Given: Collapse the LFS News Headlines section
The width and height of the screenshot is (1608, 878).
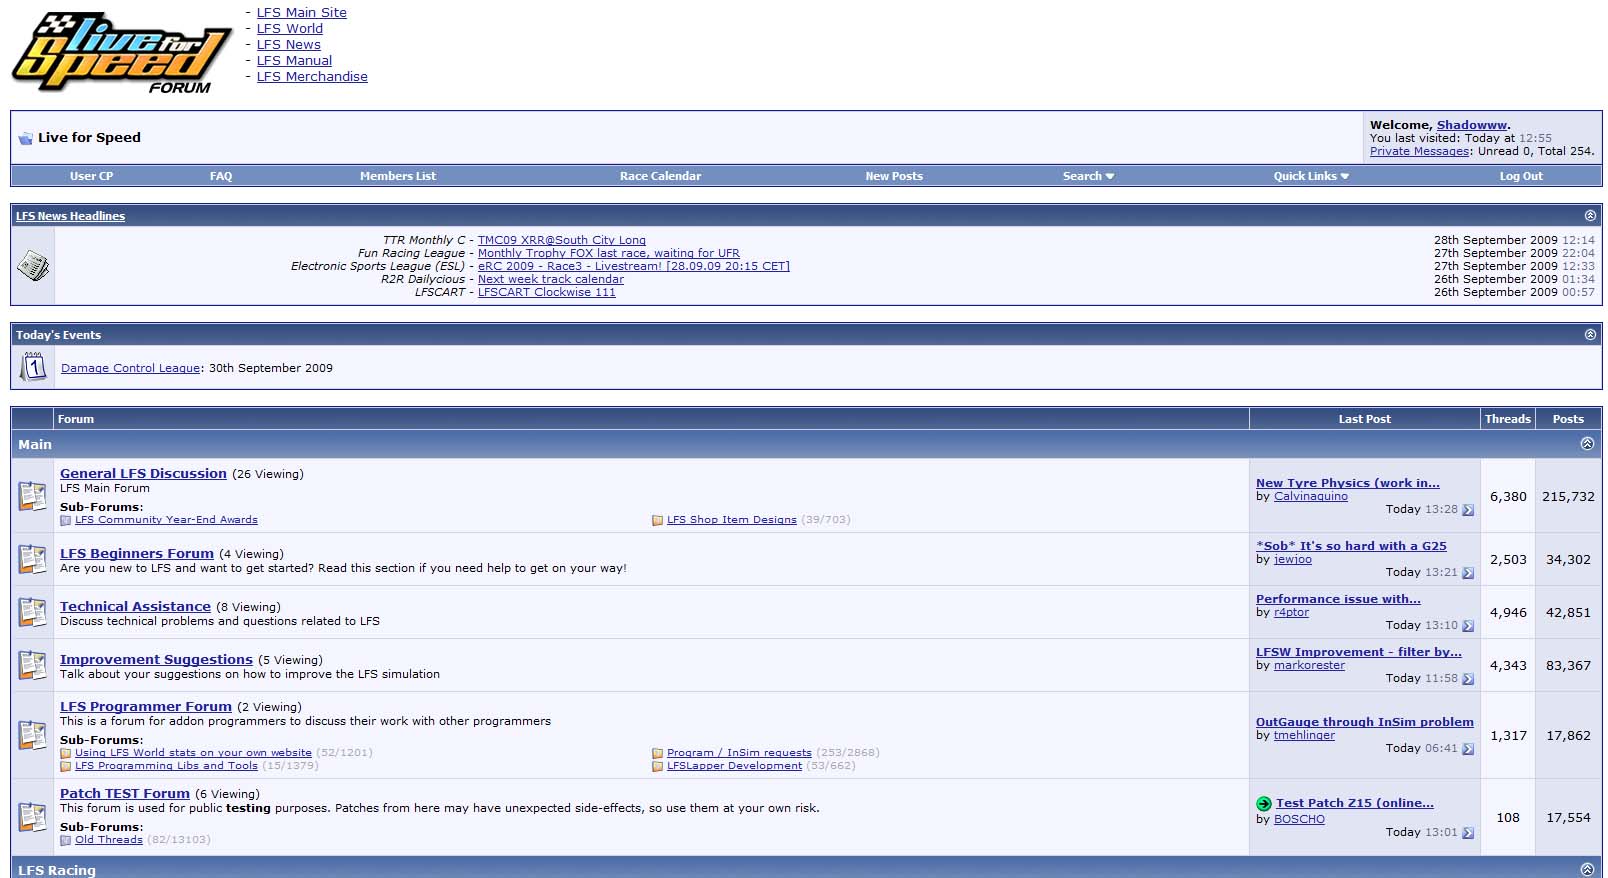Looking at the screenshot, I should (x=1590, y=216).
